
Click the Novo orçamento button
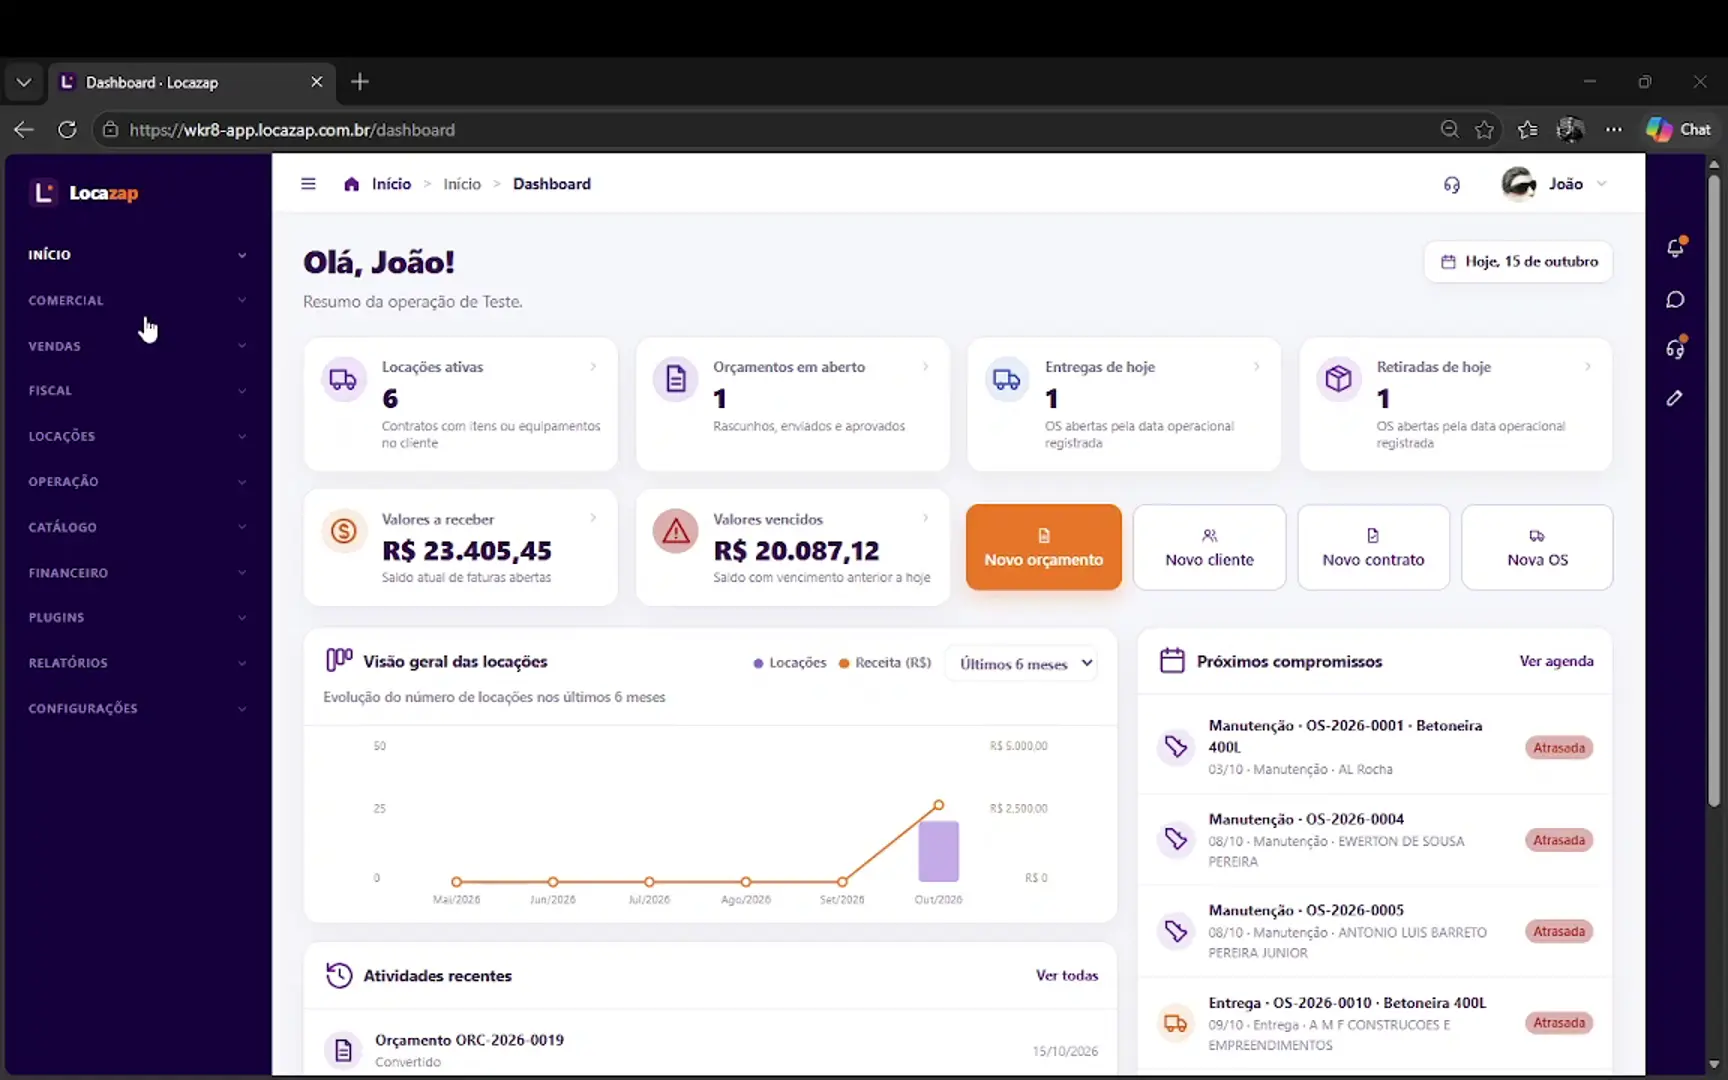[1044, 547]
